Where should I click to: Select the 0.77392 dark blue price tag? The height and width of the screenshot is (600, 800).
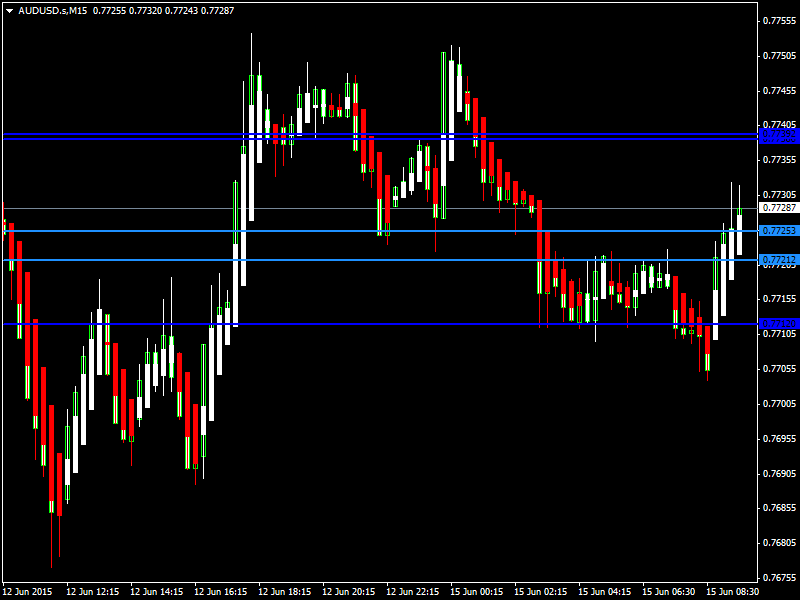point(779,135)
